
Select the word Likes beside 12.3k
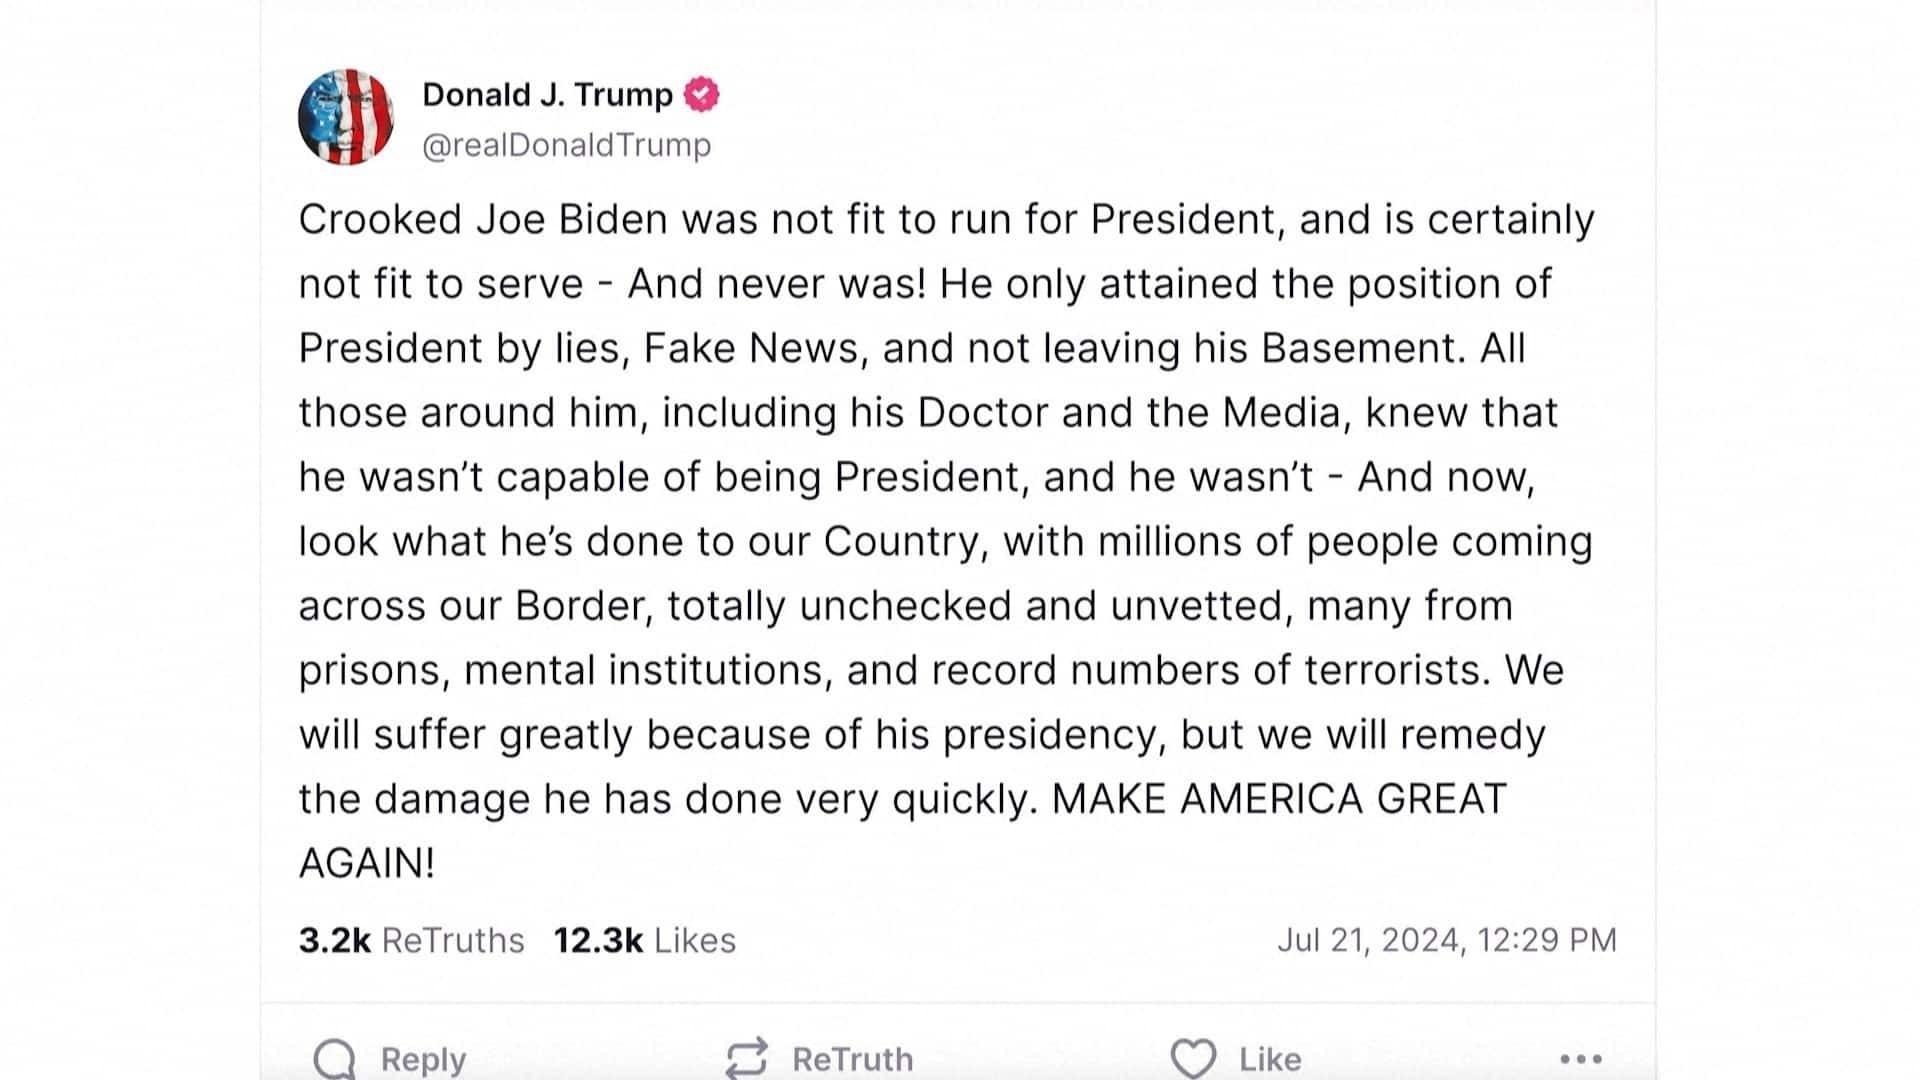pyautogui.click(x=695, y=940)
